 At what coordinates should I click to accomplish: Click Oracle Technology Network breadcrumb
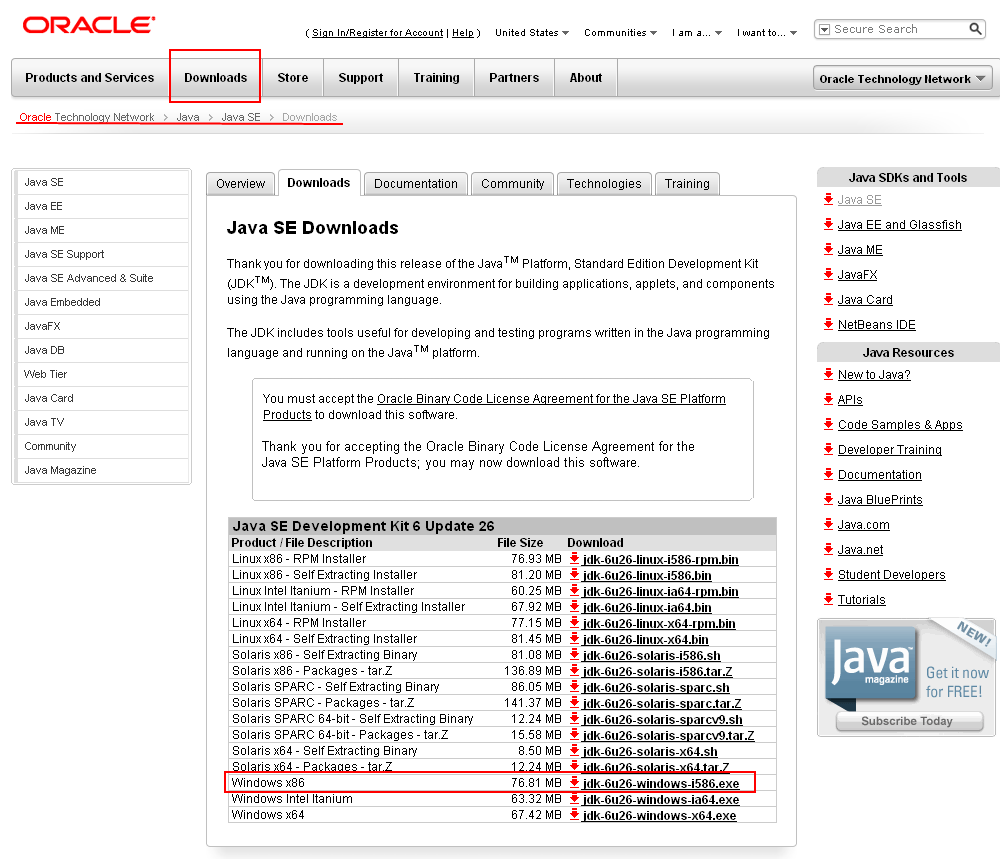[87, 117]
